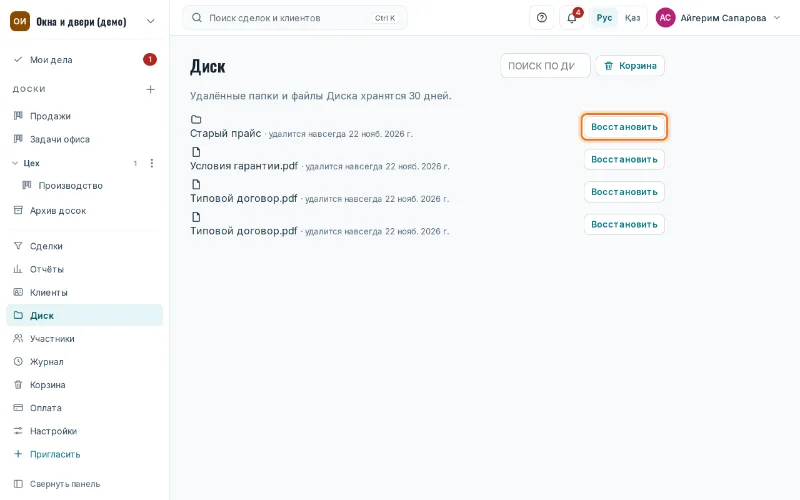Open Клиенты section
This screenshot has height=500, width=800.
[x=84, y=292]
